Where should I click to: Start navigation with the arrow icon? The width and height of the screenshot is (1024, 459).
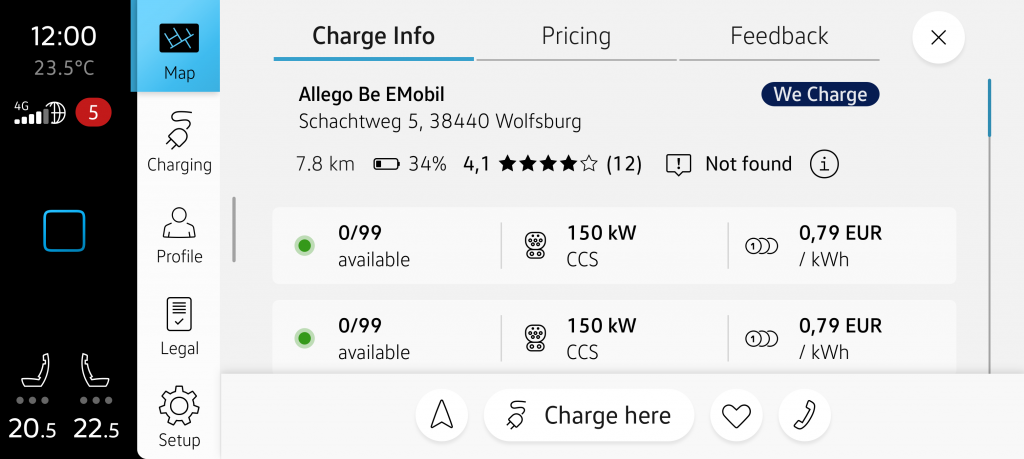(x=441, y=416)
